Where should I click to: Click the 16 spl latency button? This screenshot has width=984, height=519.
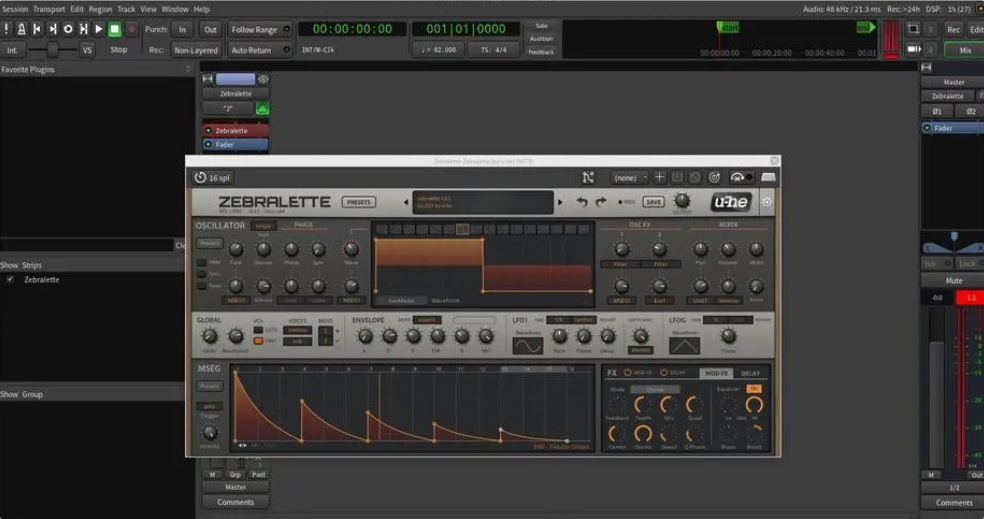pyautogui.click(x=212, y=178)
